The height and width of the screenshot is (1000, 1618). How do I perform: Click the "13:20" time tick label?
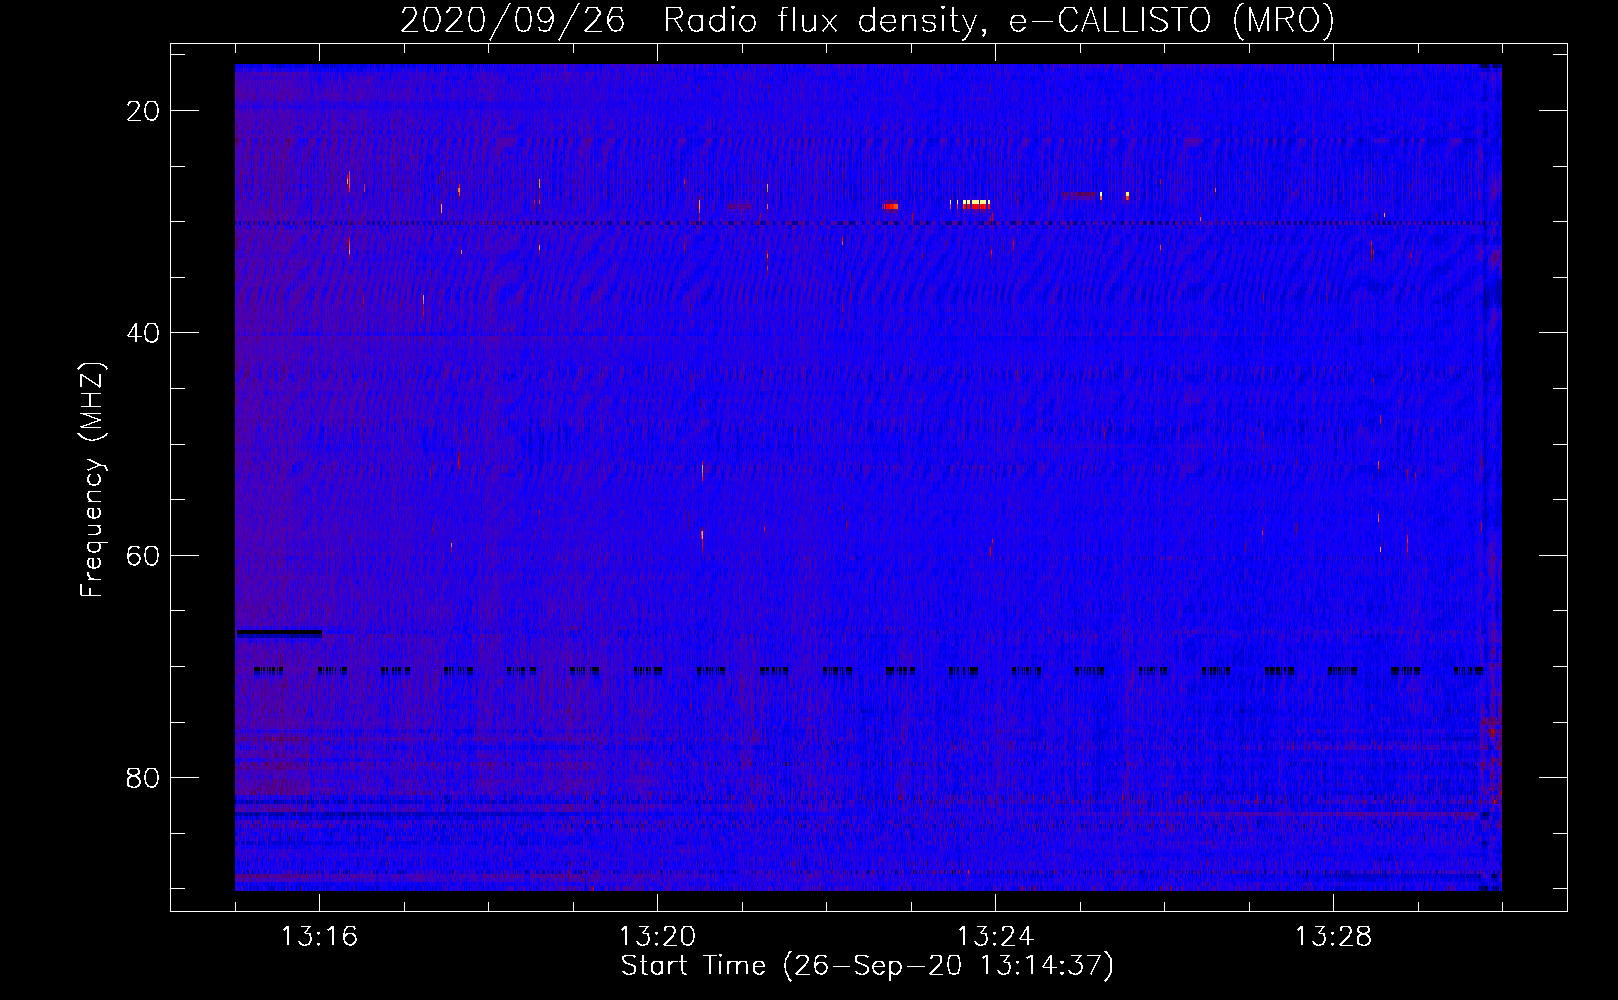(657, 937)
